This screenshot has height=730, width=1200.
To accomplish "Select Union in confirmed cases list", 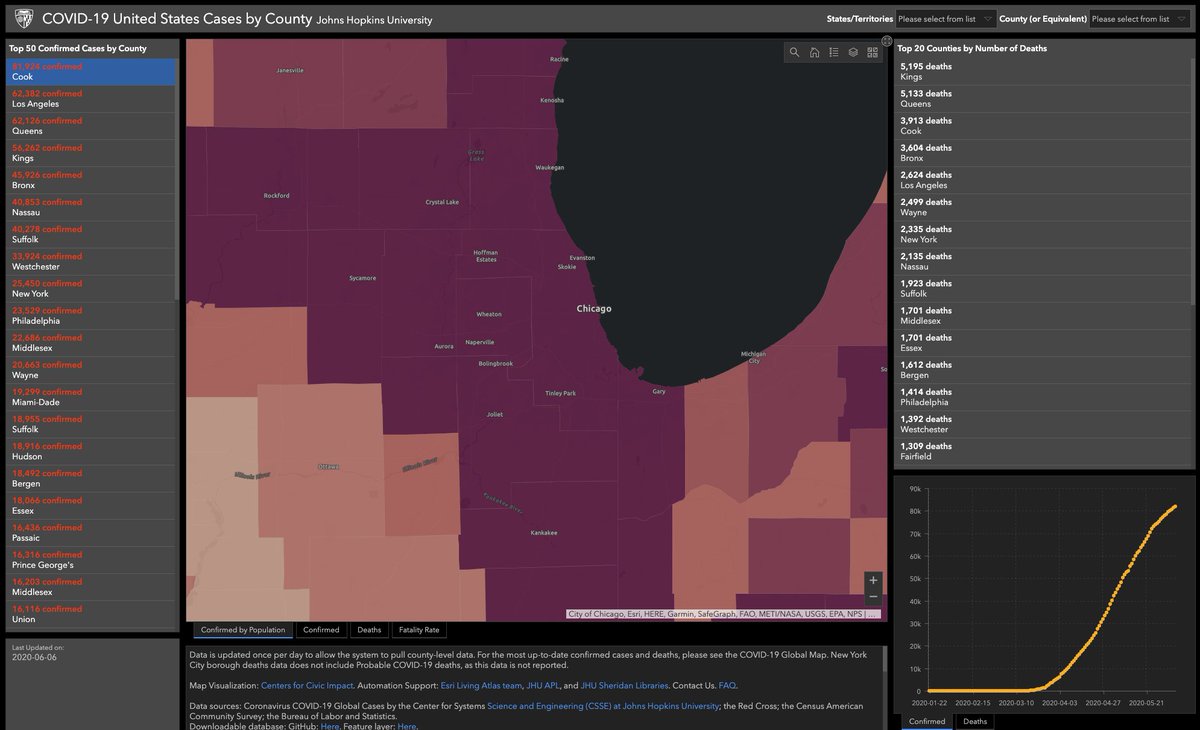I will coord(92,614).
